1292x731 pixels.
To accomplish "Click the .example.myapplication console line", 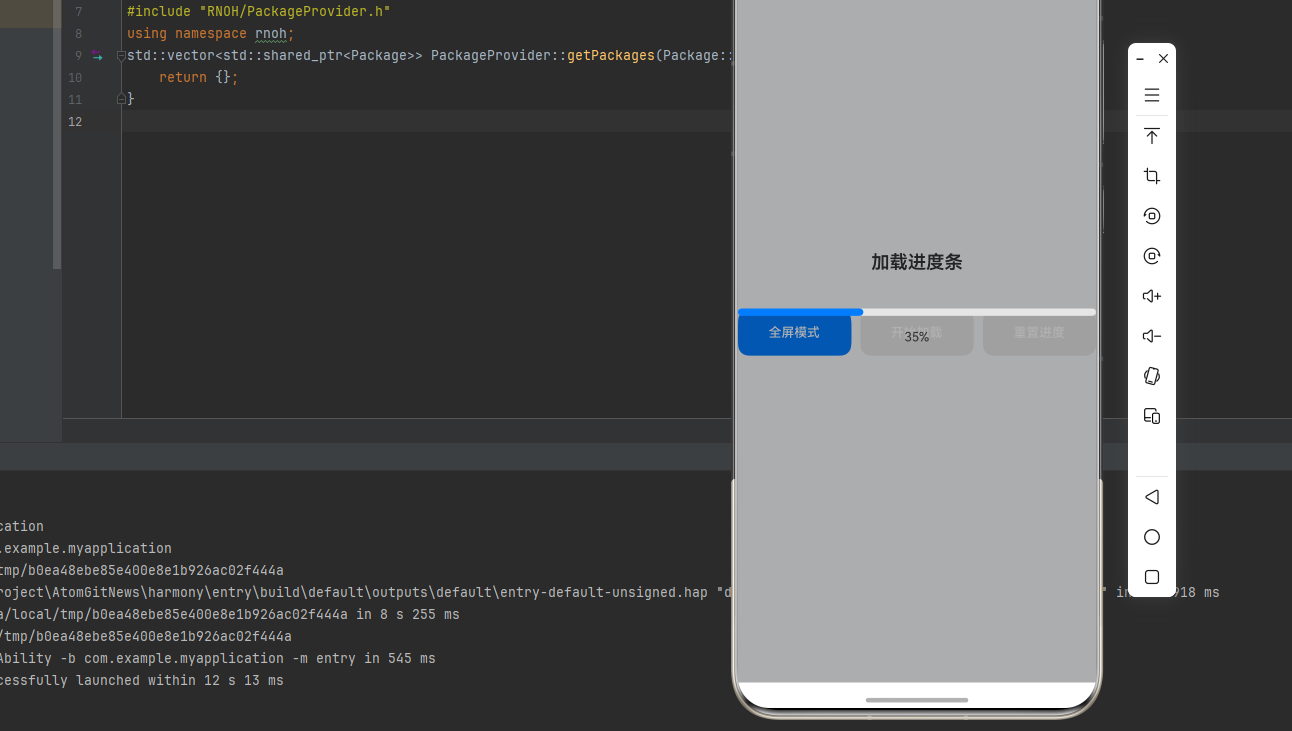I will [x=86, y=549].
